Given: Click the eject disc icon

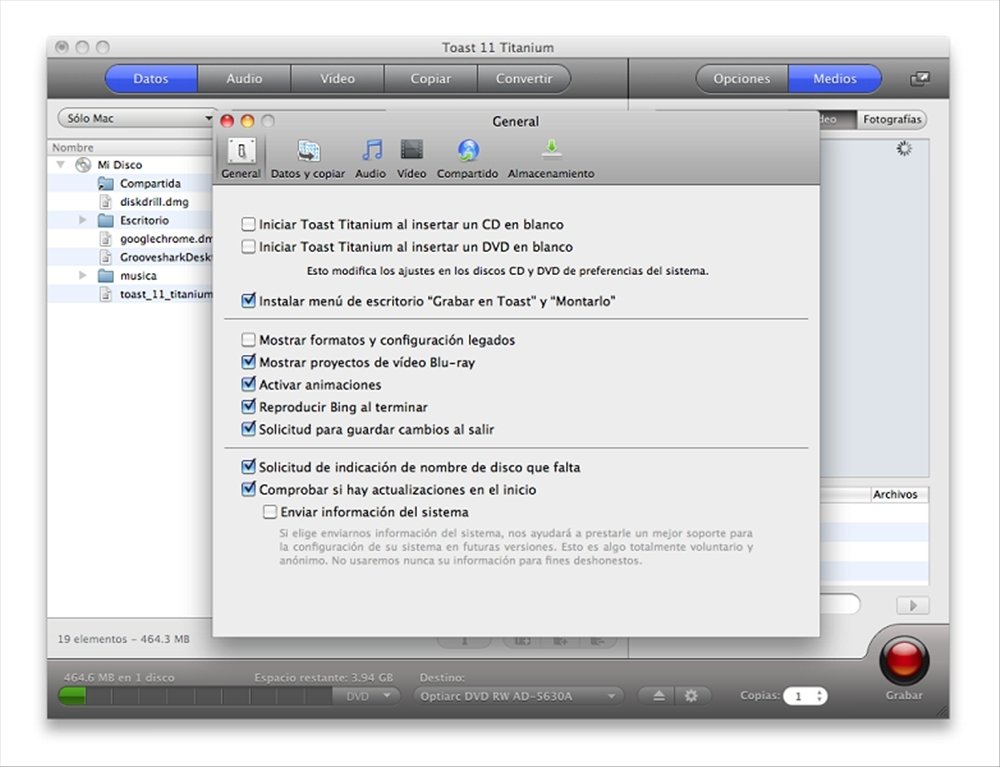Looking at the screenshot, I should 659,696.
